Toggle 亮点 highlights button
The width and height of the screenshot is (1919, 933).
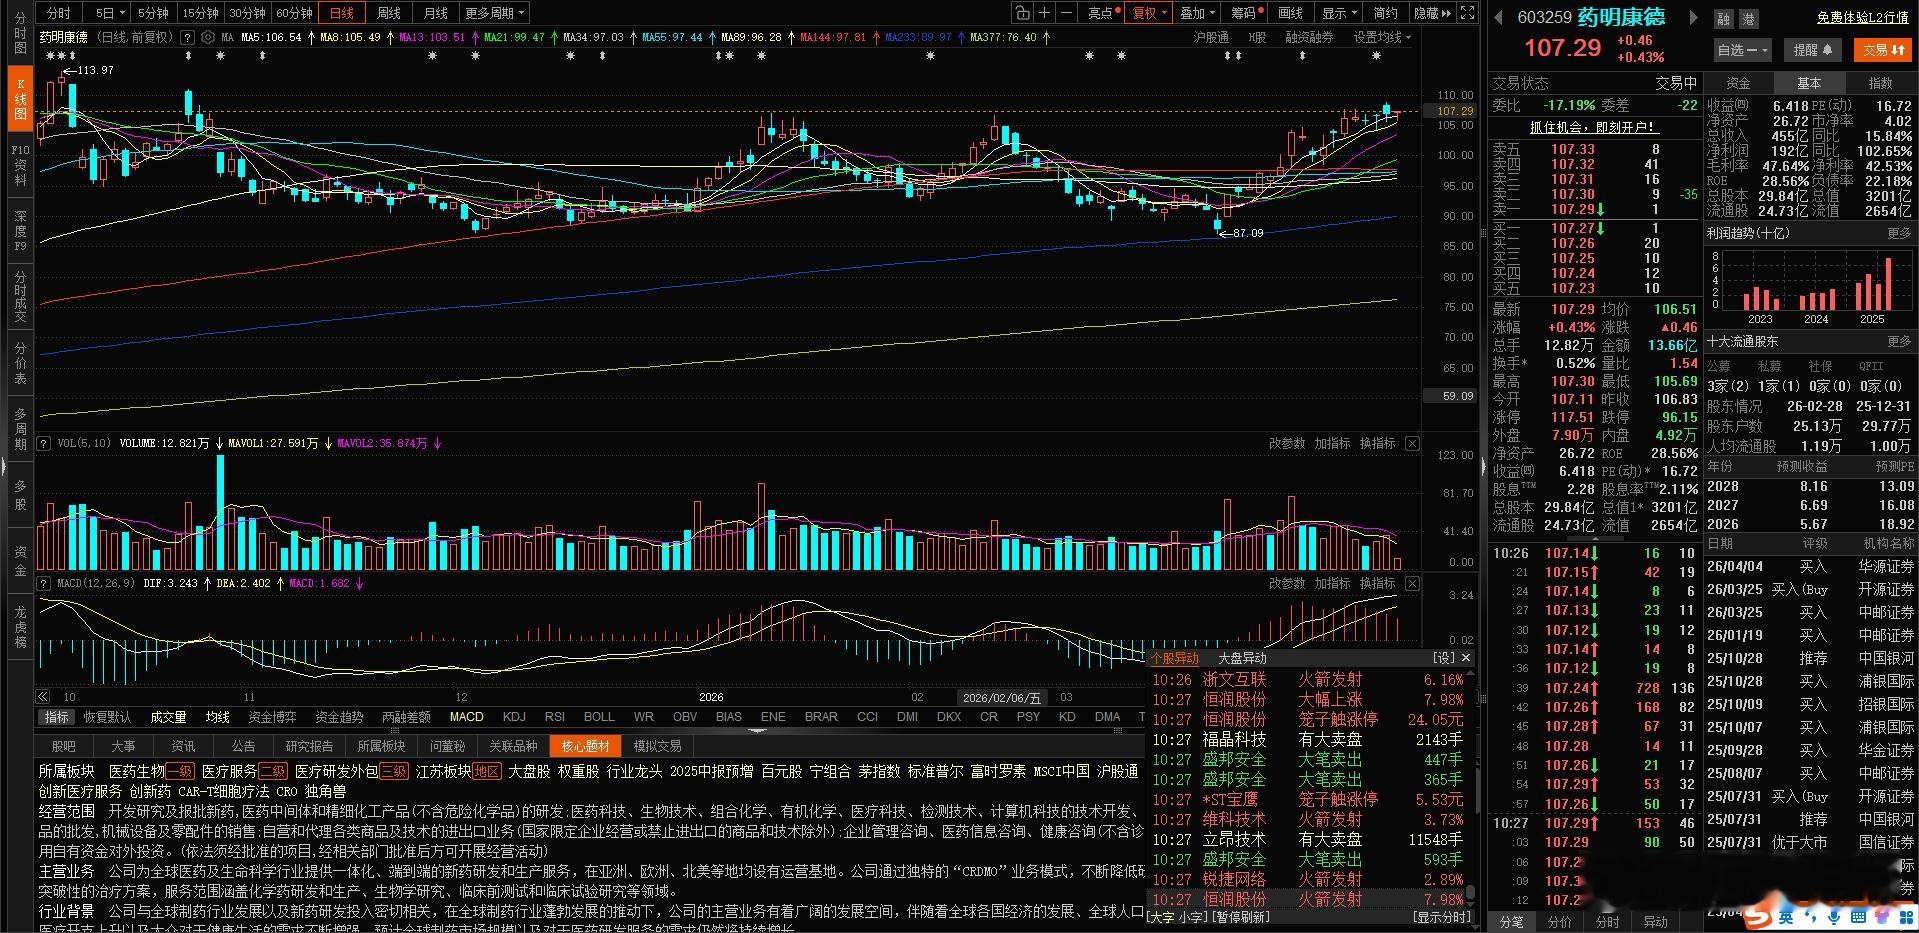1100,13
